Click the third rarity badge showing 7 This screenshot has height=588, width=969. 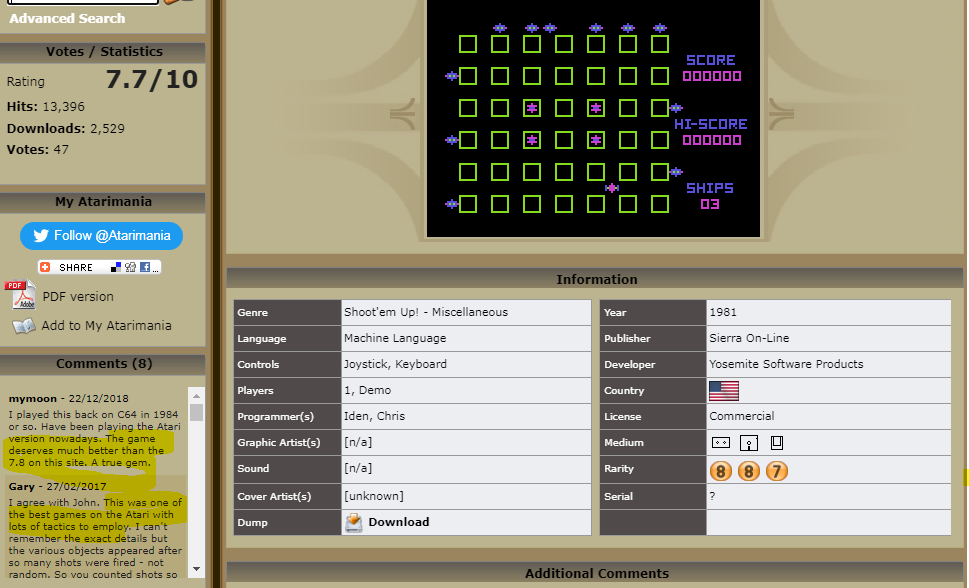pyautogui.click(x=776, y=469)
